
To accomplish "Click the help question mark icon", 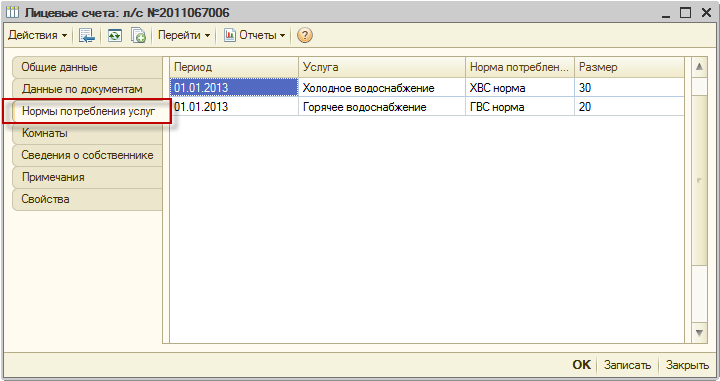I will point(304,35).
